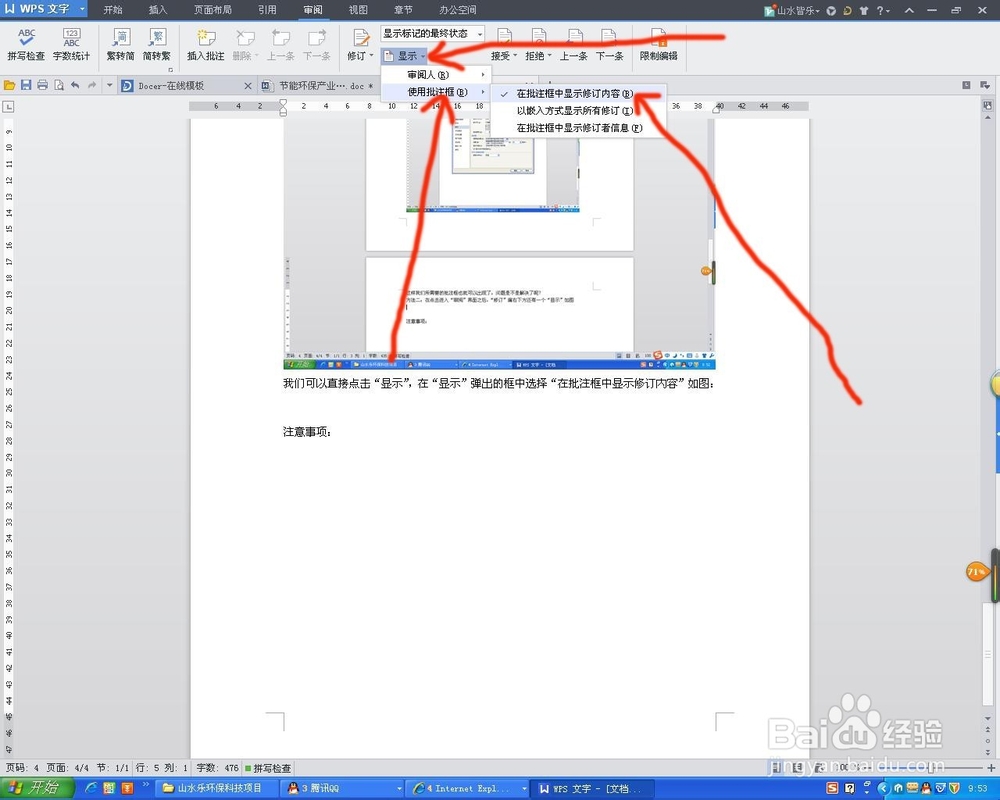Click the t-shirt skin icon in title bar

point(864,10)
